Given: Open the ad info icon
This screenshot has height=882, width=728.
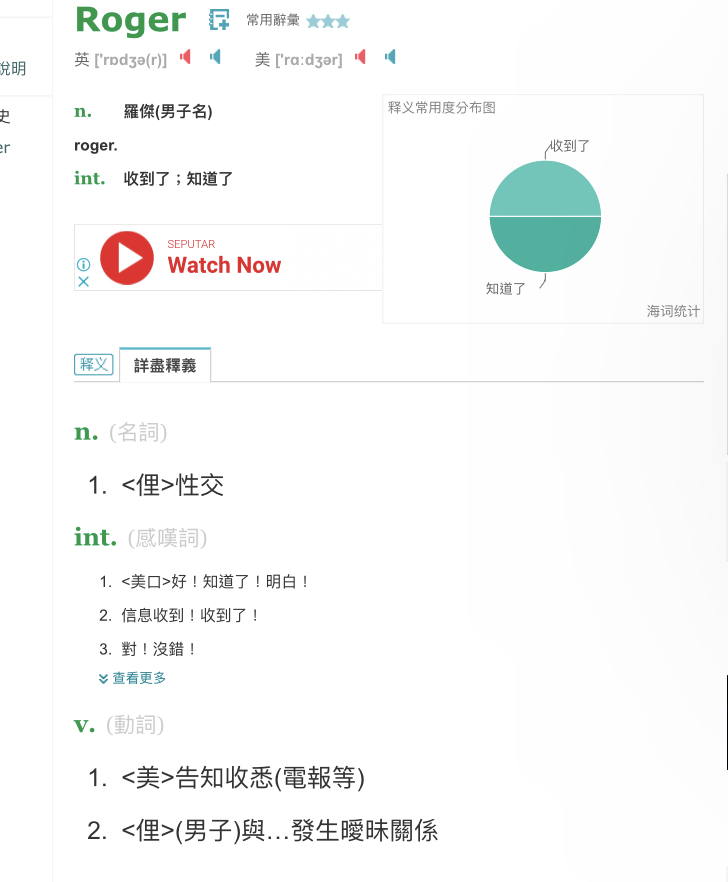Looking at the screenshot, I should (84, 265).
